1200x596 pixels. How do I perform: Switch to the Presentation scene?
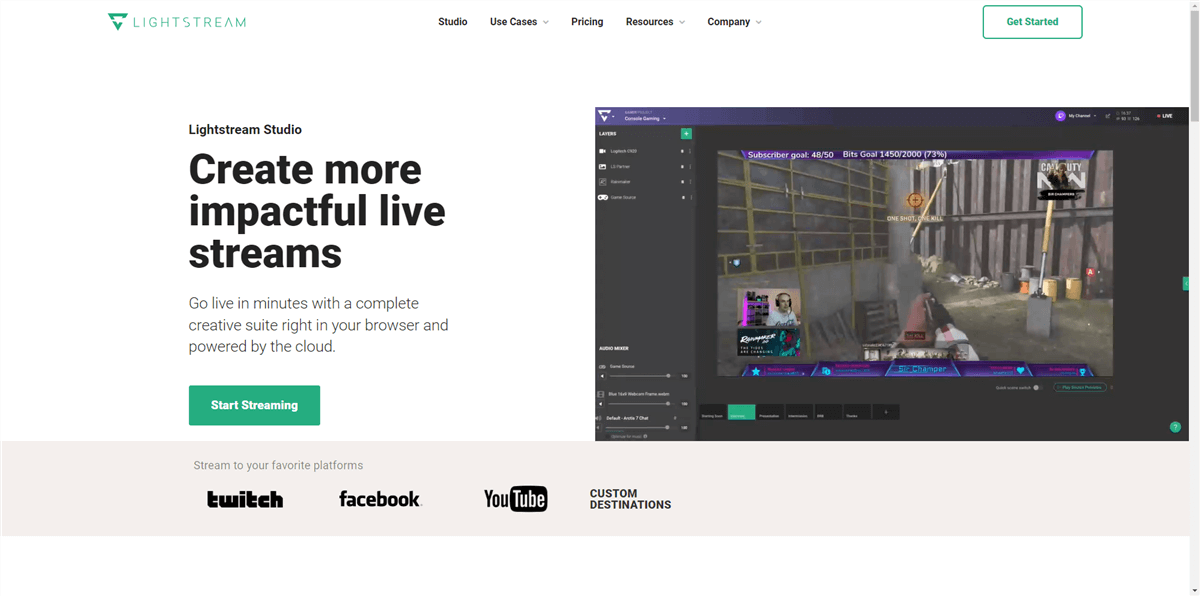[x=770, y=412]
